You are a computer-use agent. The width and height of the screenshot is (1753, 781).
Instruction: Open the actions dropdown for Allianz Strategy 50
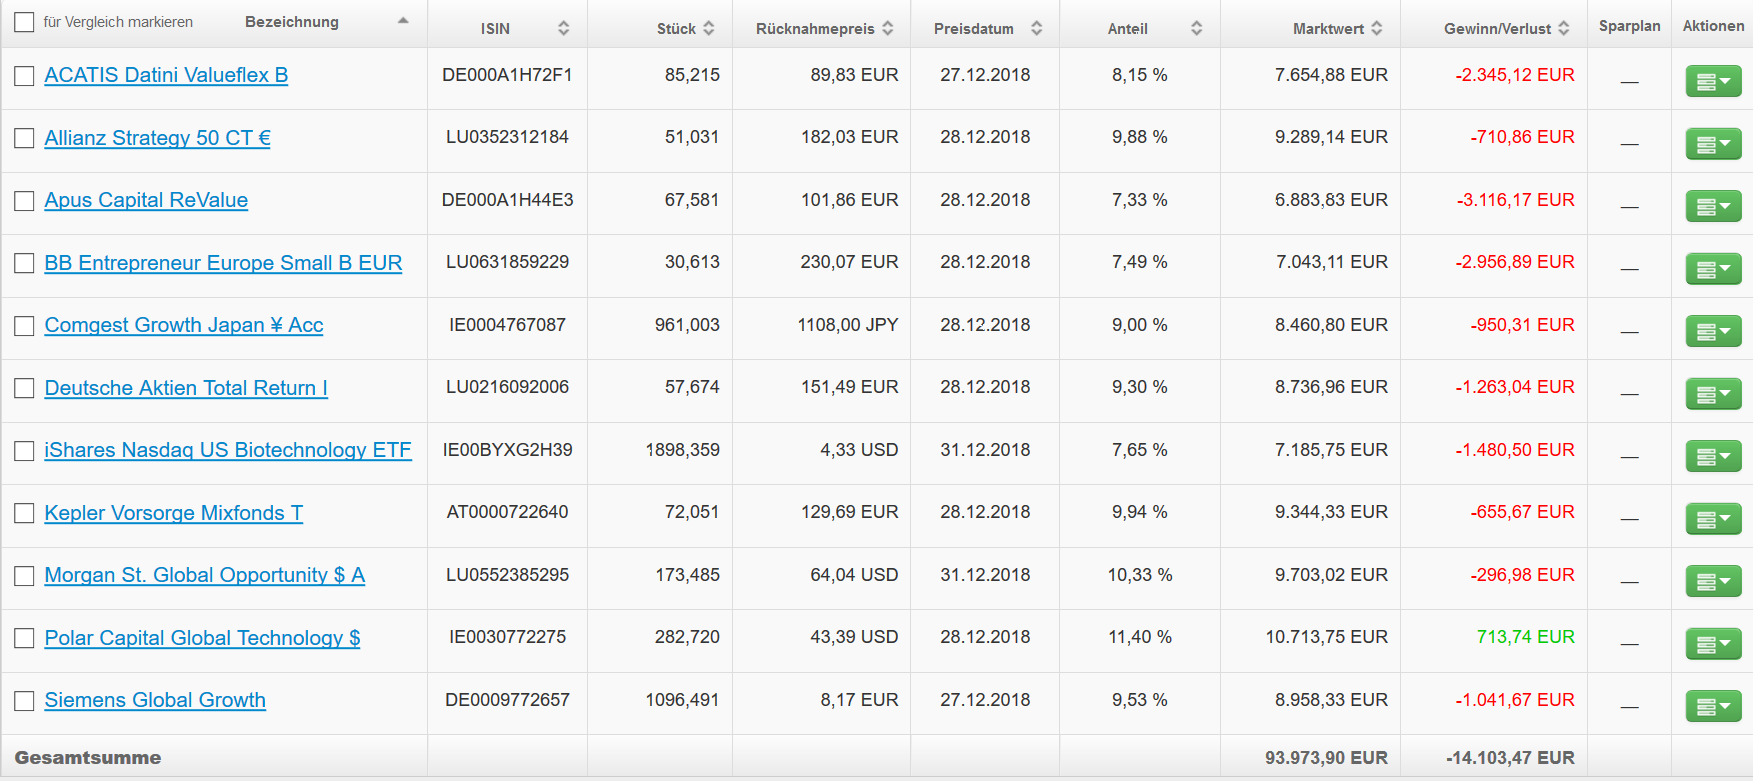click(x=1713, y=144)
